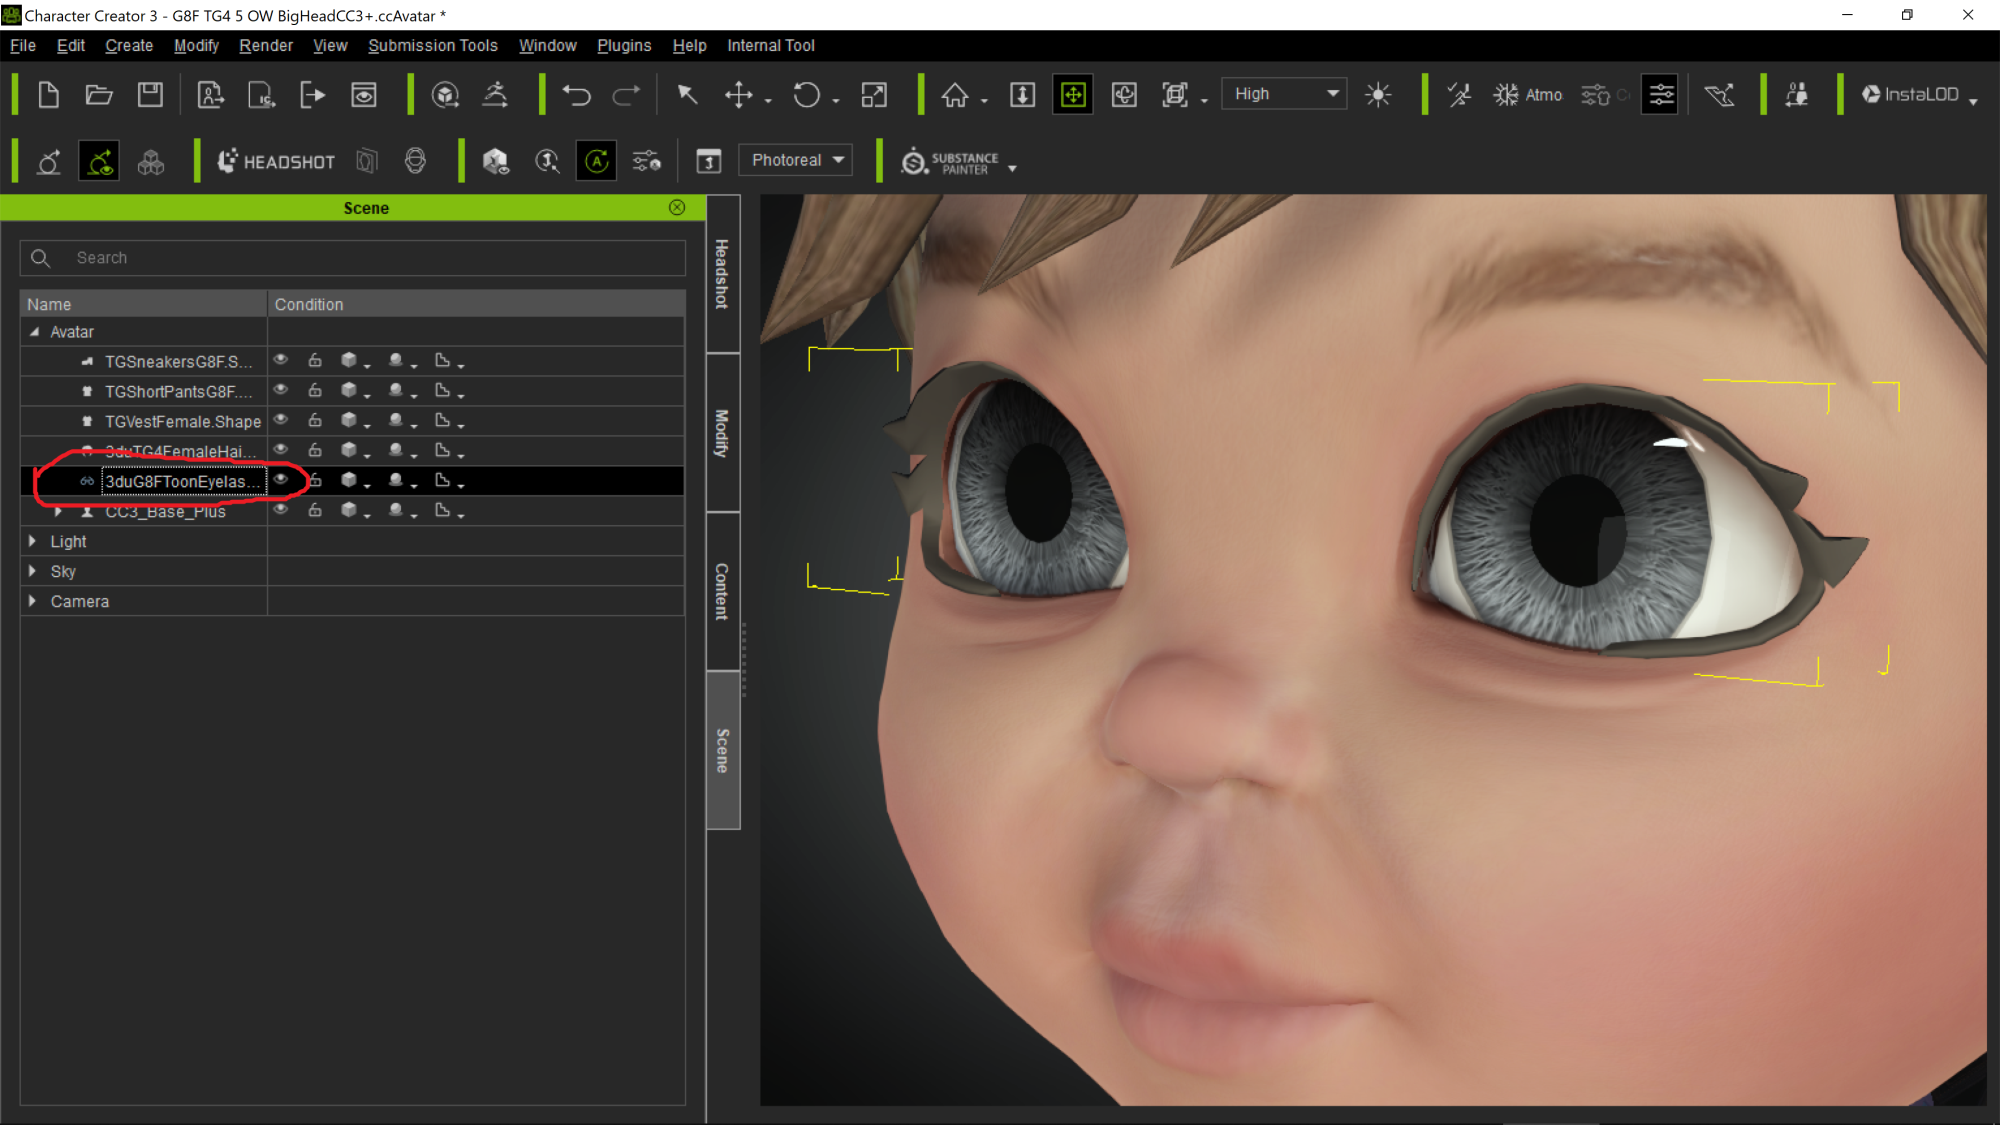Screen dimensions: 2000x1125
Task: Open the Internal Tool menu
Action: click(771, 46)
